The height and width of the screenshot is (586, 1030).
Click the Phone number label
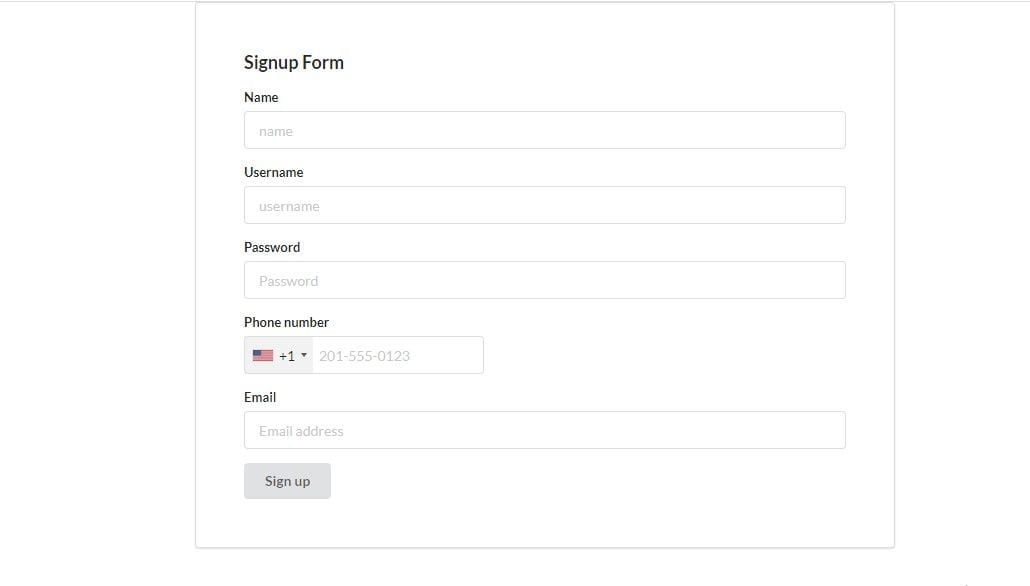click(286, 322)
